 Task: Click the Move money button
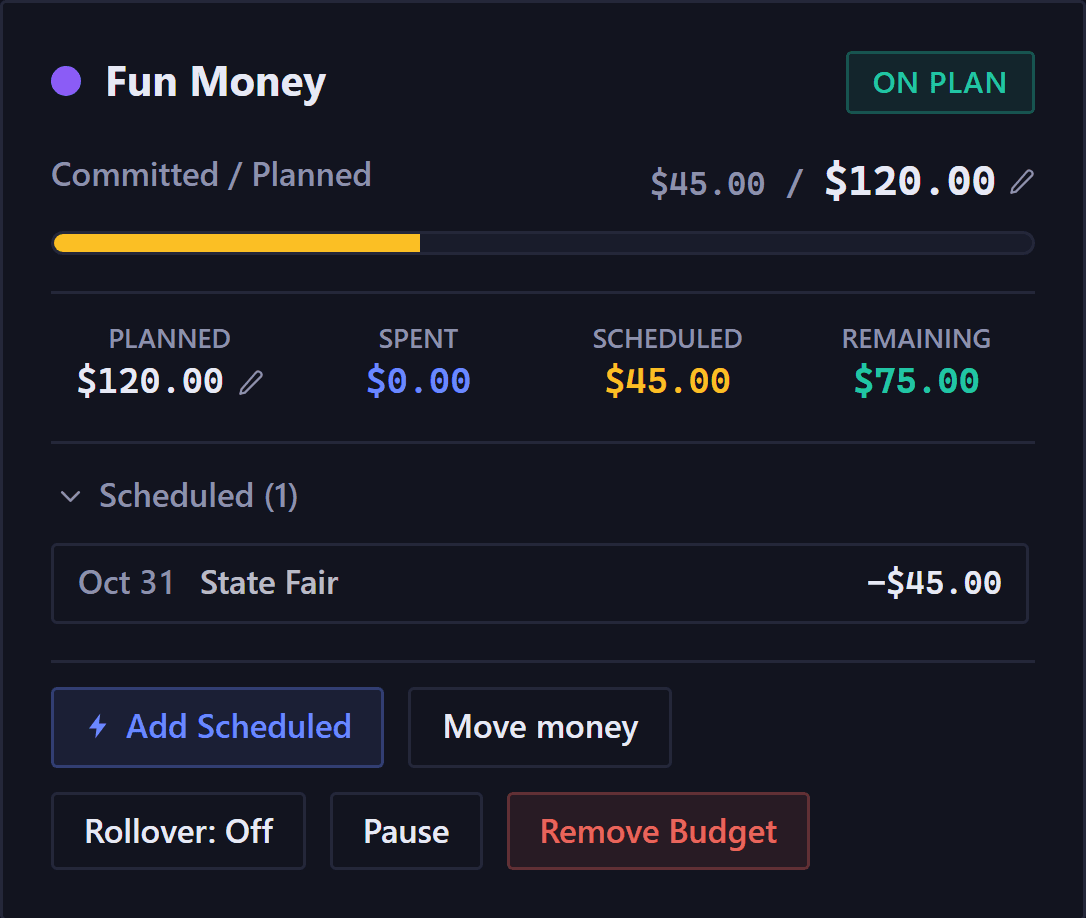coord(540,727)
